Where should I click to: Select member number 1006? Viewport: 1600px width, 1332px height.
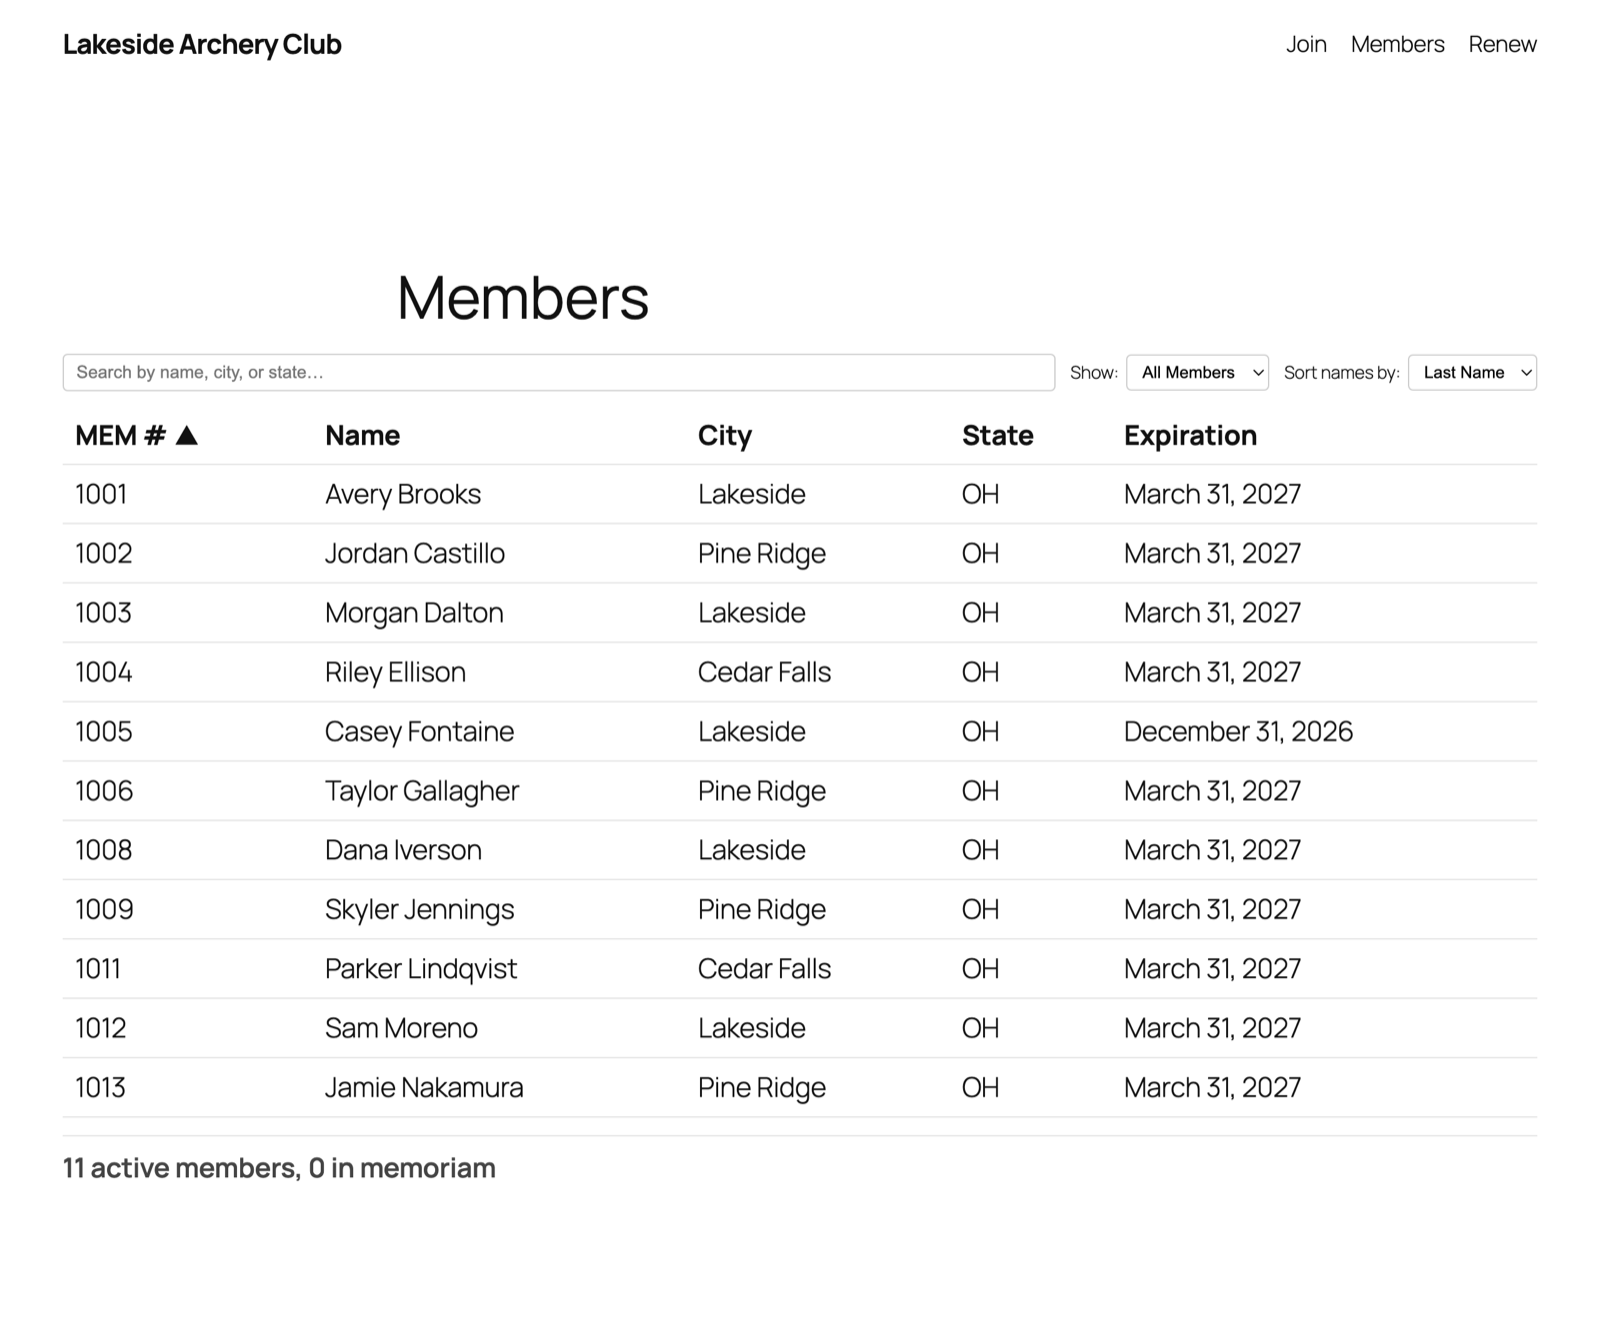pos(104,790)
